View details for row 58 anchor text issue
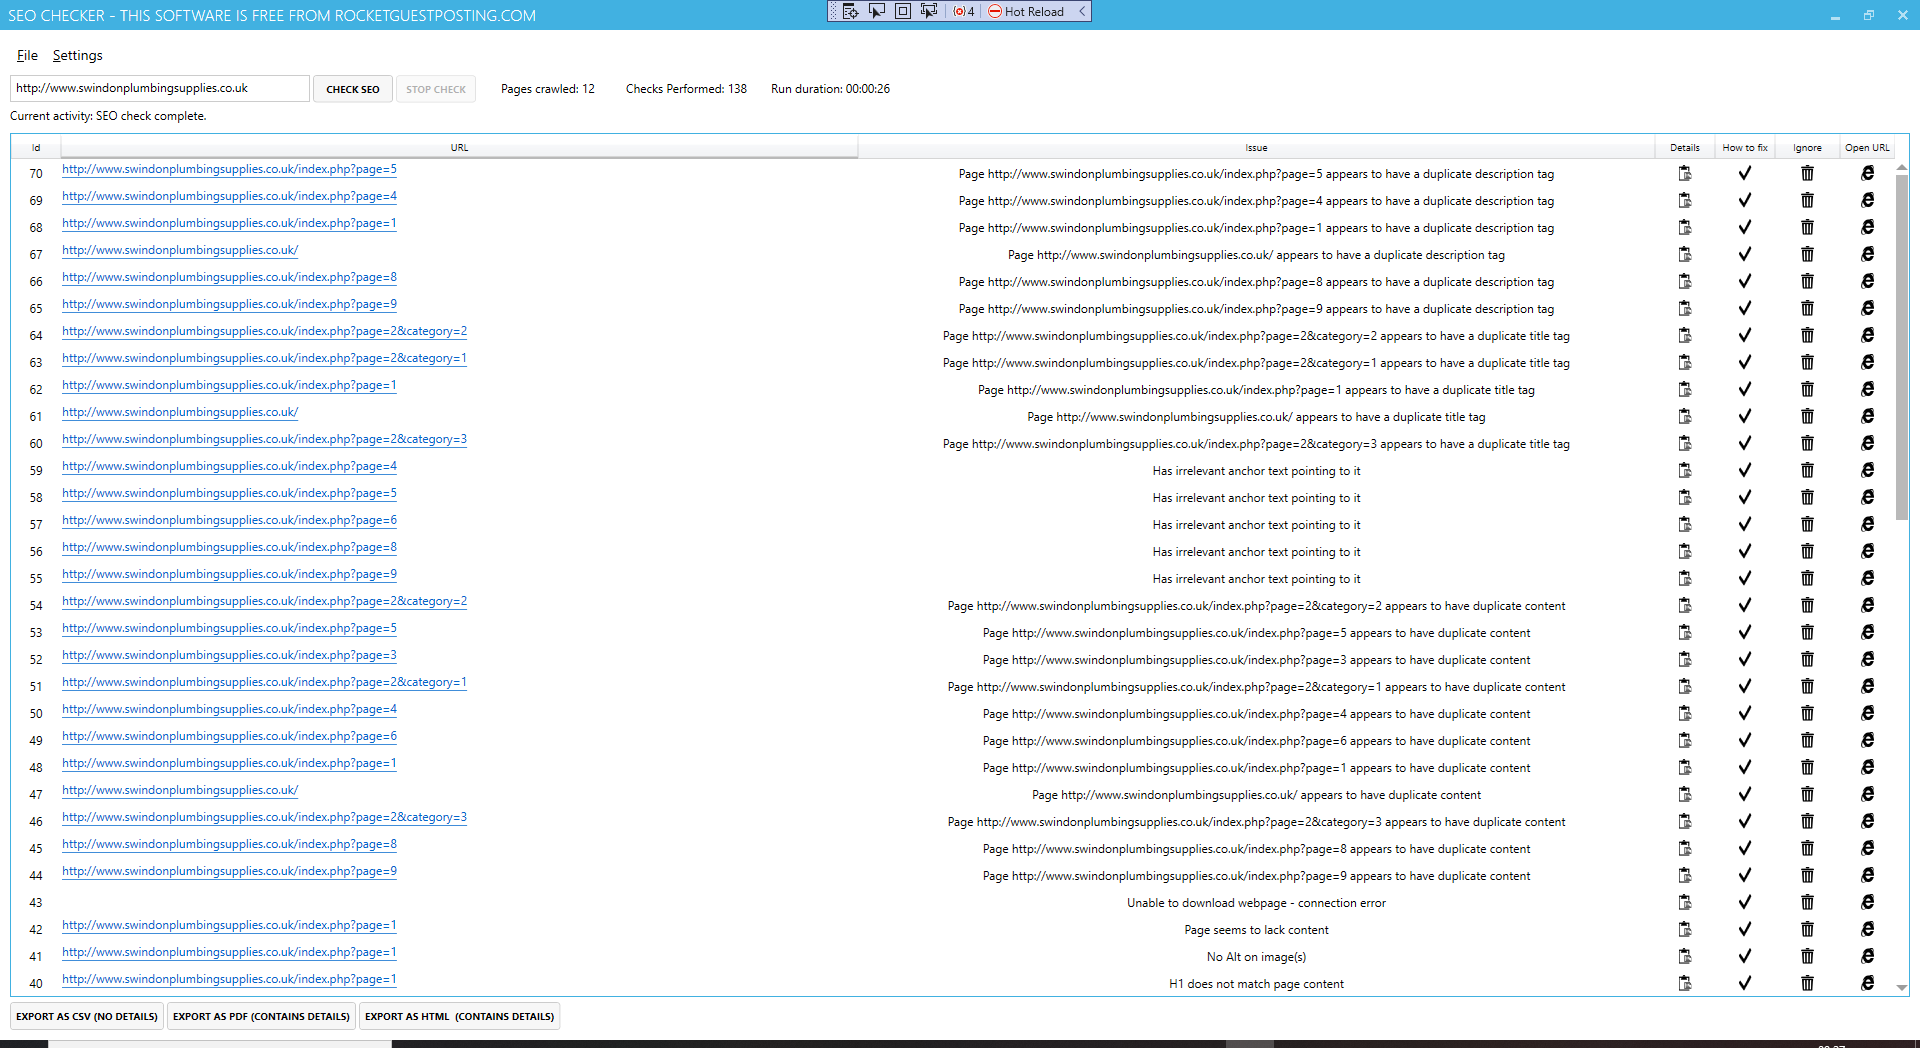Screen dimensions: 1920x1048 click(1685, 498)
